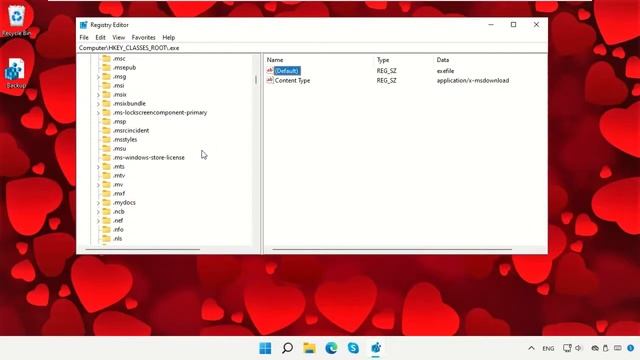Click the Registry Editor title bar icon

(x=84, y=25)
